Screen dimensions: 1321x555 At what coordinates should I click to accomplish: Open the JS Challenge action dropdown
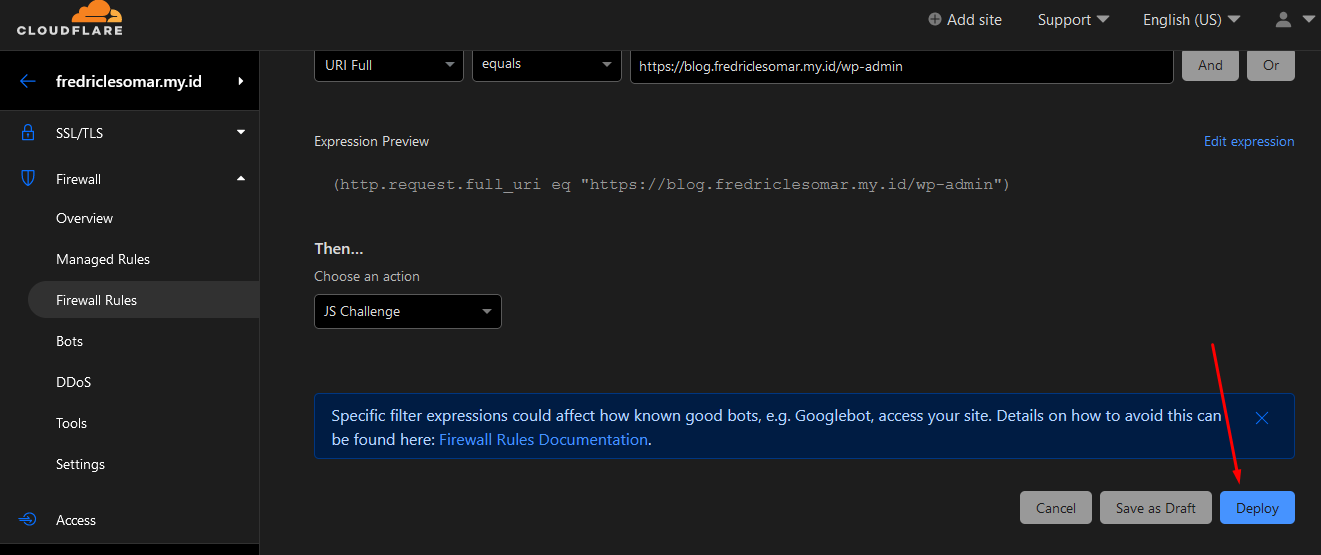(x=407, y=311)
